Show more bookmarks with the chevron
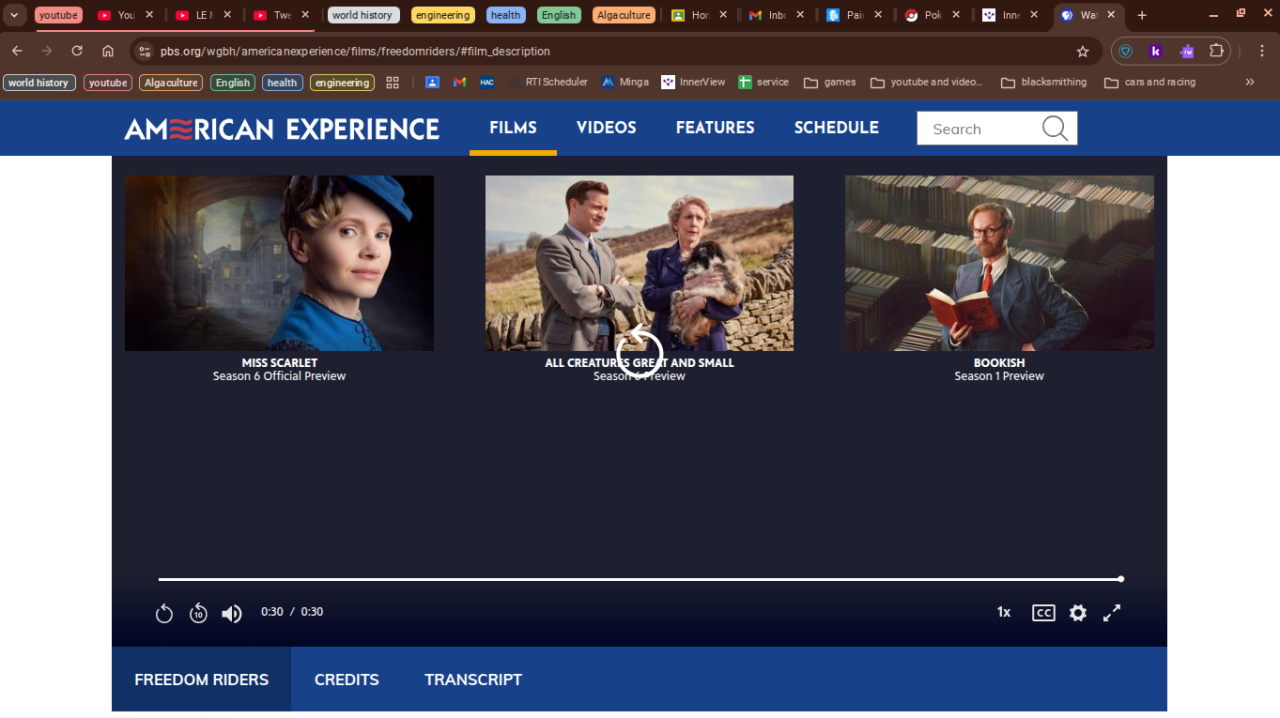1280x718 pixels. 1250,82
